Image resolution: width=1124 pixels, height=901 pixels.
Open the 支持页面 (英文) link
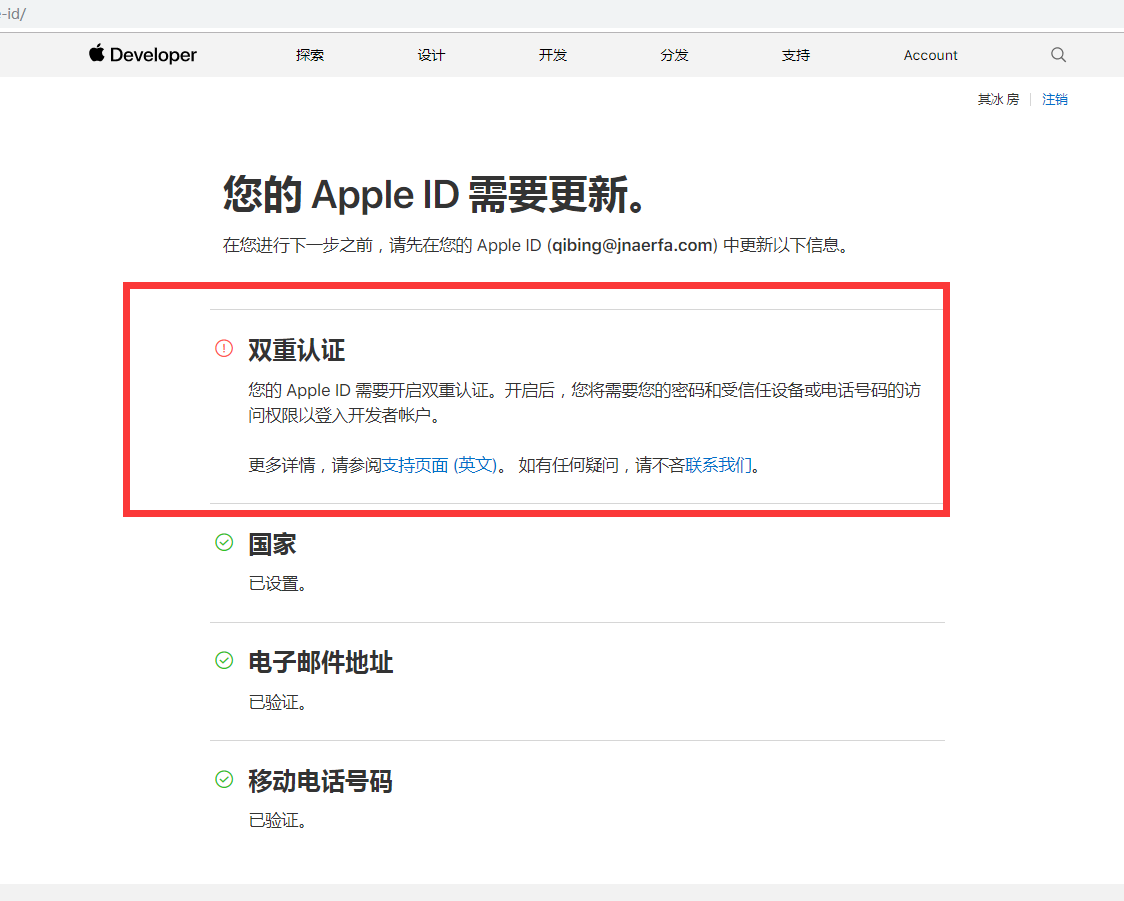(439, 465)
